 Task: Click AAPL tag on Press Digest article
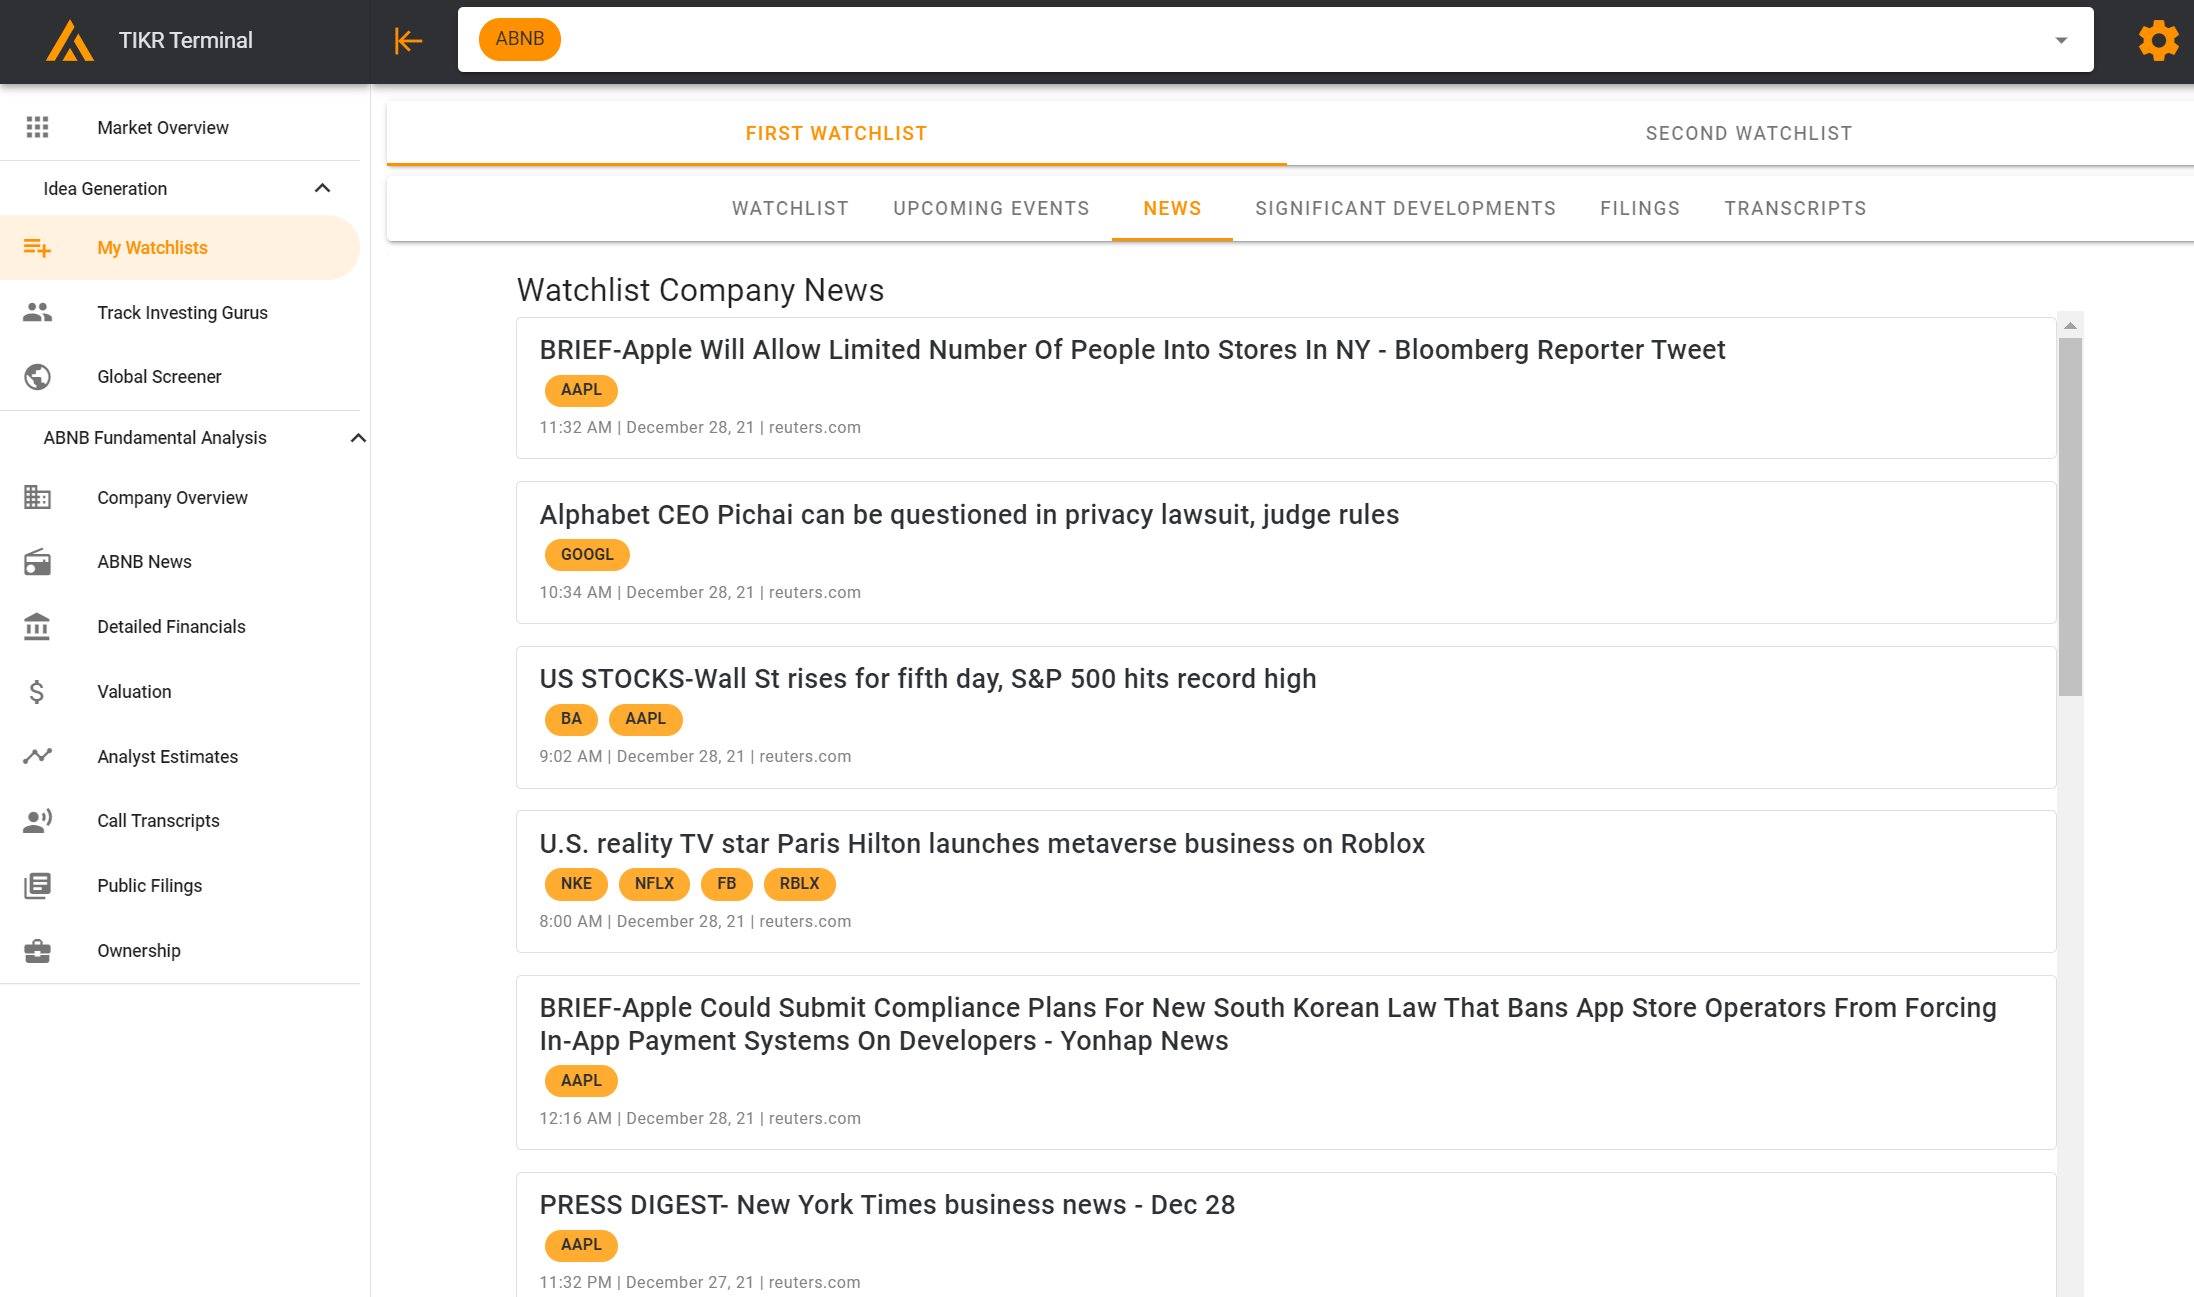coord(581,1245)
